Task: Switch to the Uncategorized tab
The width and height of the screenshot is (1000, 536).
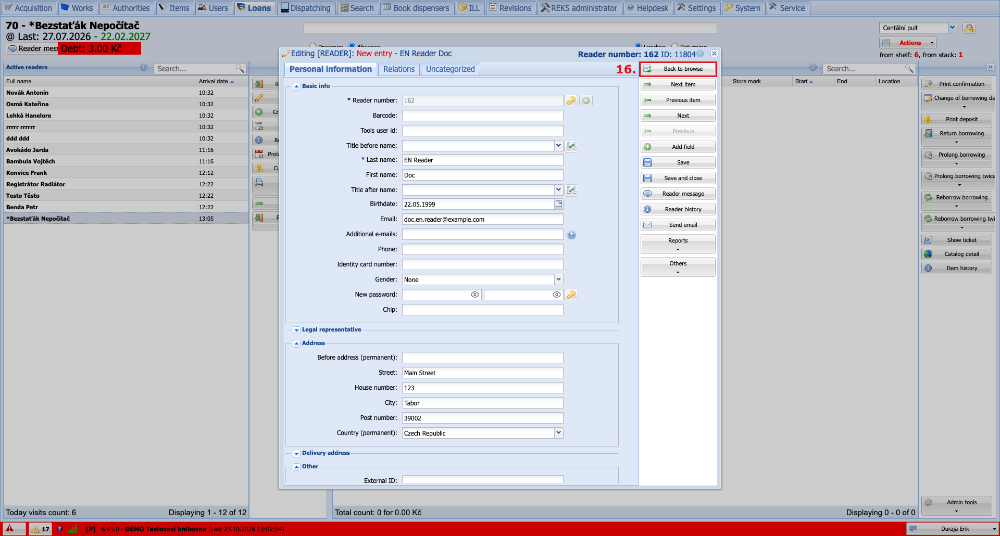Action: [x=450, y=69]
